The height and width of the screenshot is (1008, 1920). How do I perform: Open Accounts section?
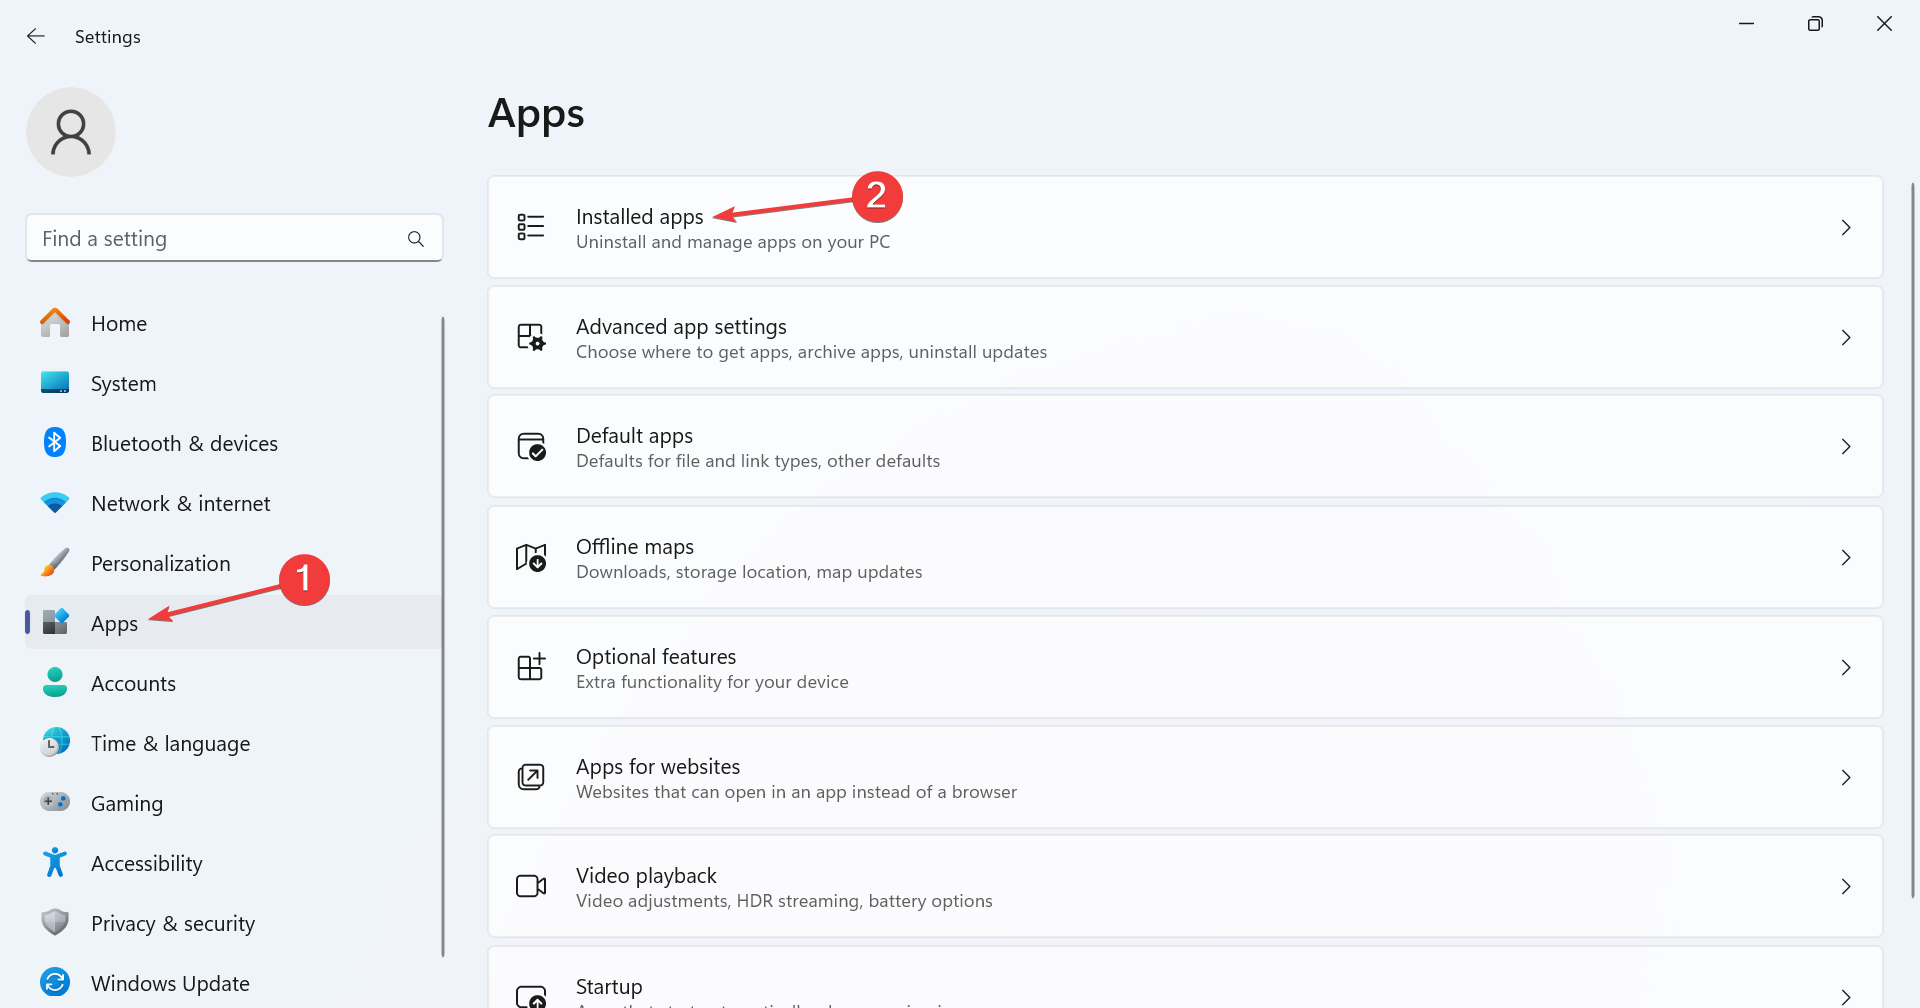coord(233,683)
